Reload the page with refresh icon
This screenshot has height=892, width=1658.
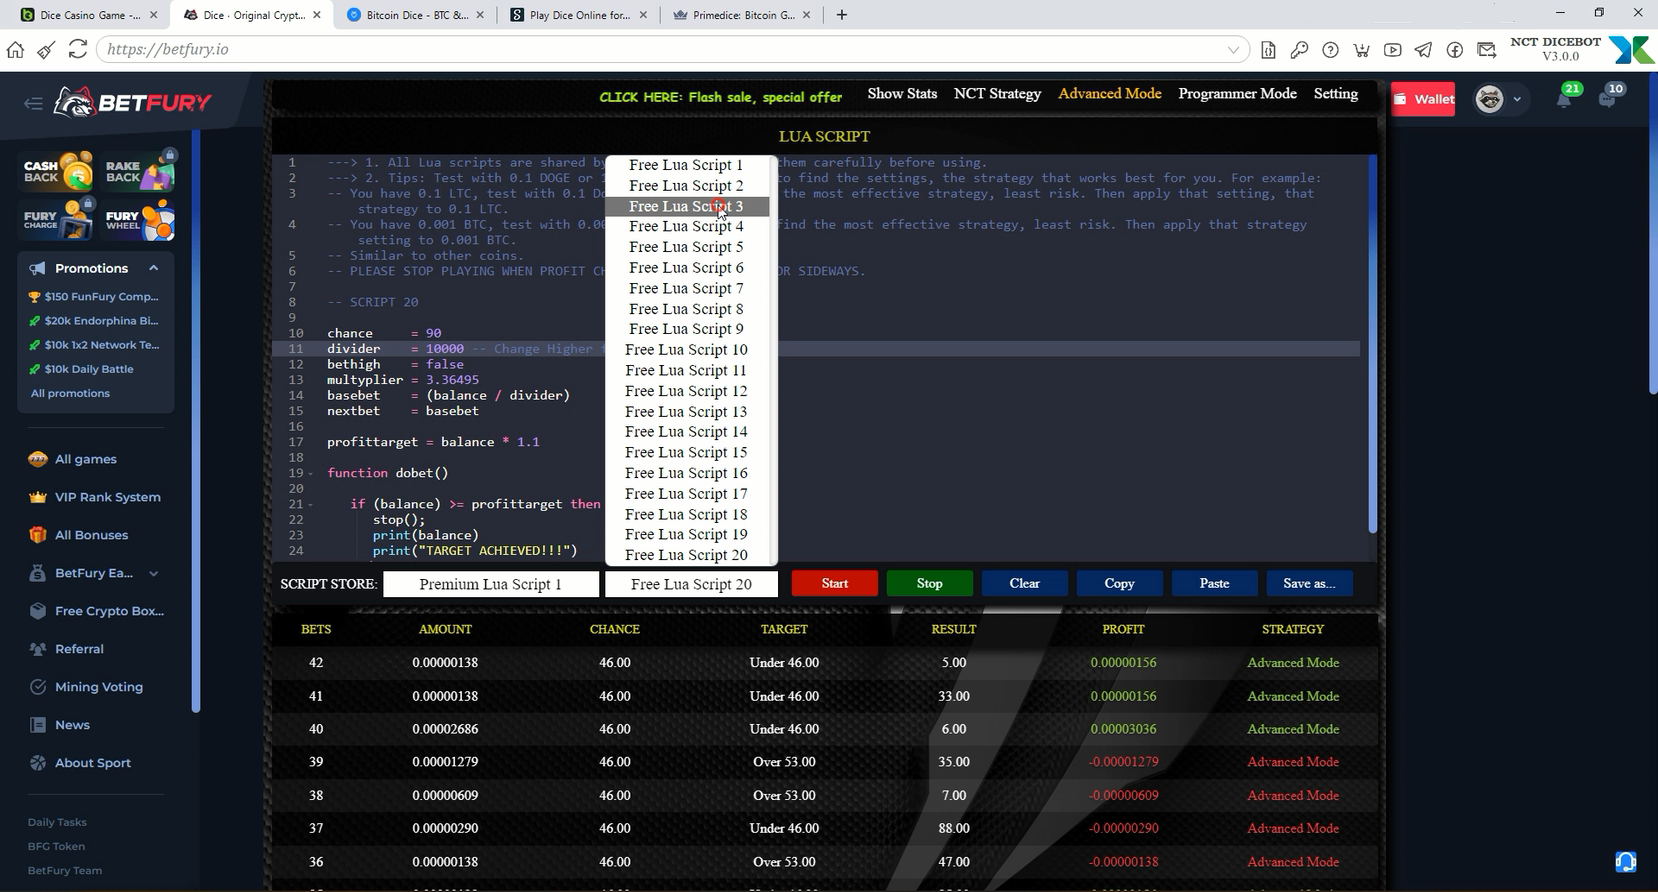(x=77, y=49)
